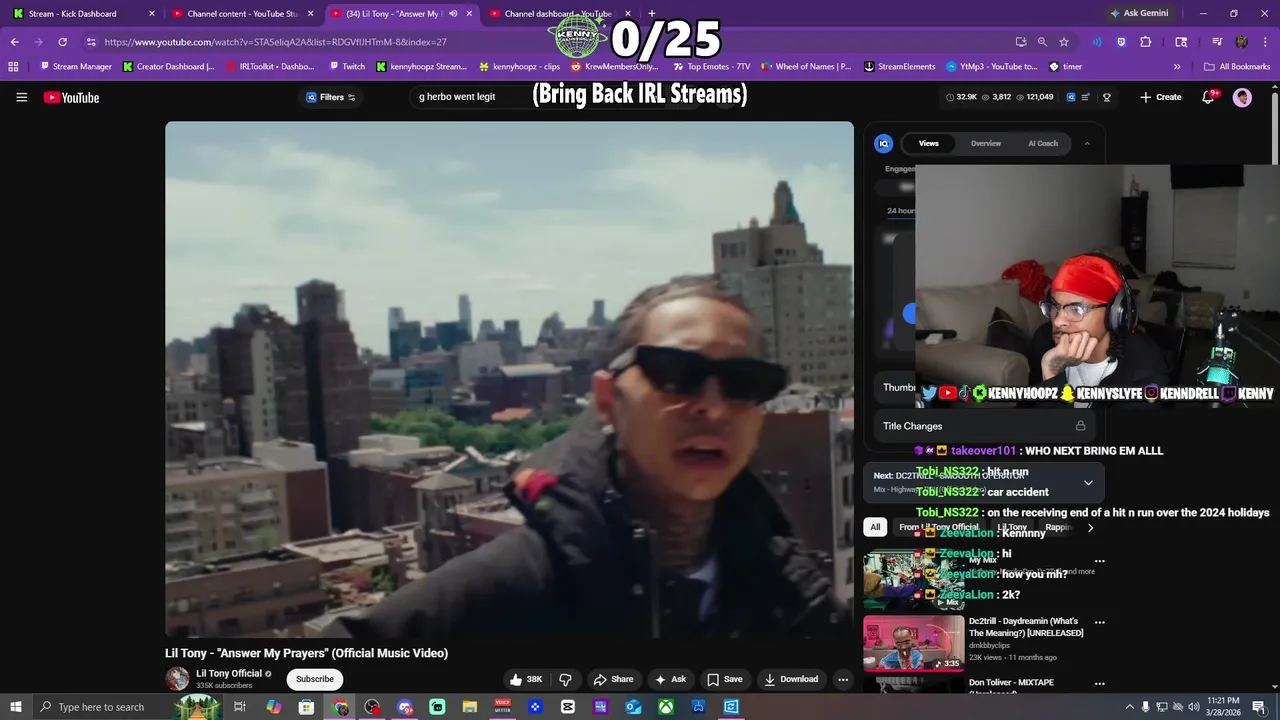Image resolution: width=1280 pixels, height=720 pixels.
Task: Subscribe to Lil Tony Official
Action: pyautogui.click(x=314, y=679)
